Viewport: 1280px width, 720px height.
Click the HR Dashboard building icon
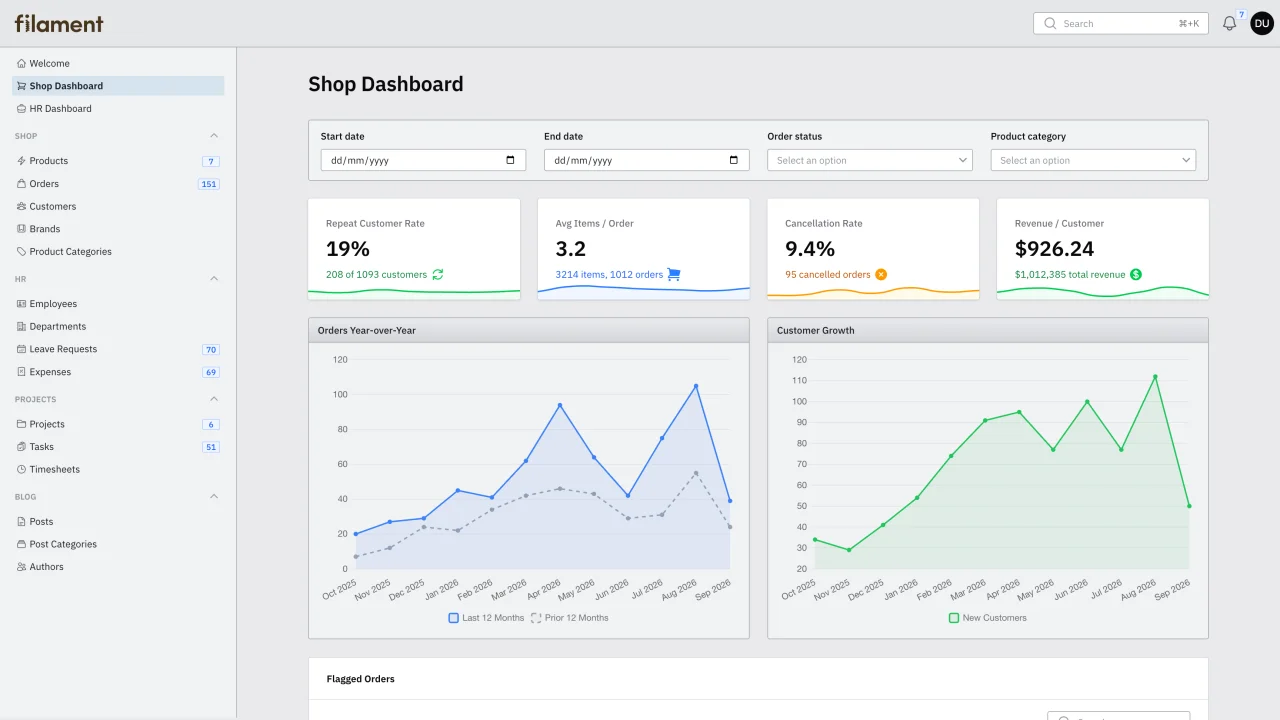21,109
